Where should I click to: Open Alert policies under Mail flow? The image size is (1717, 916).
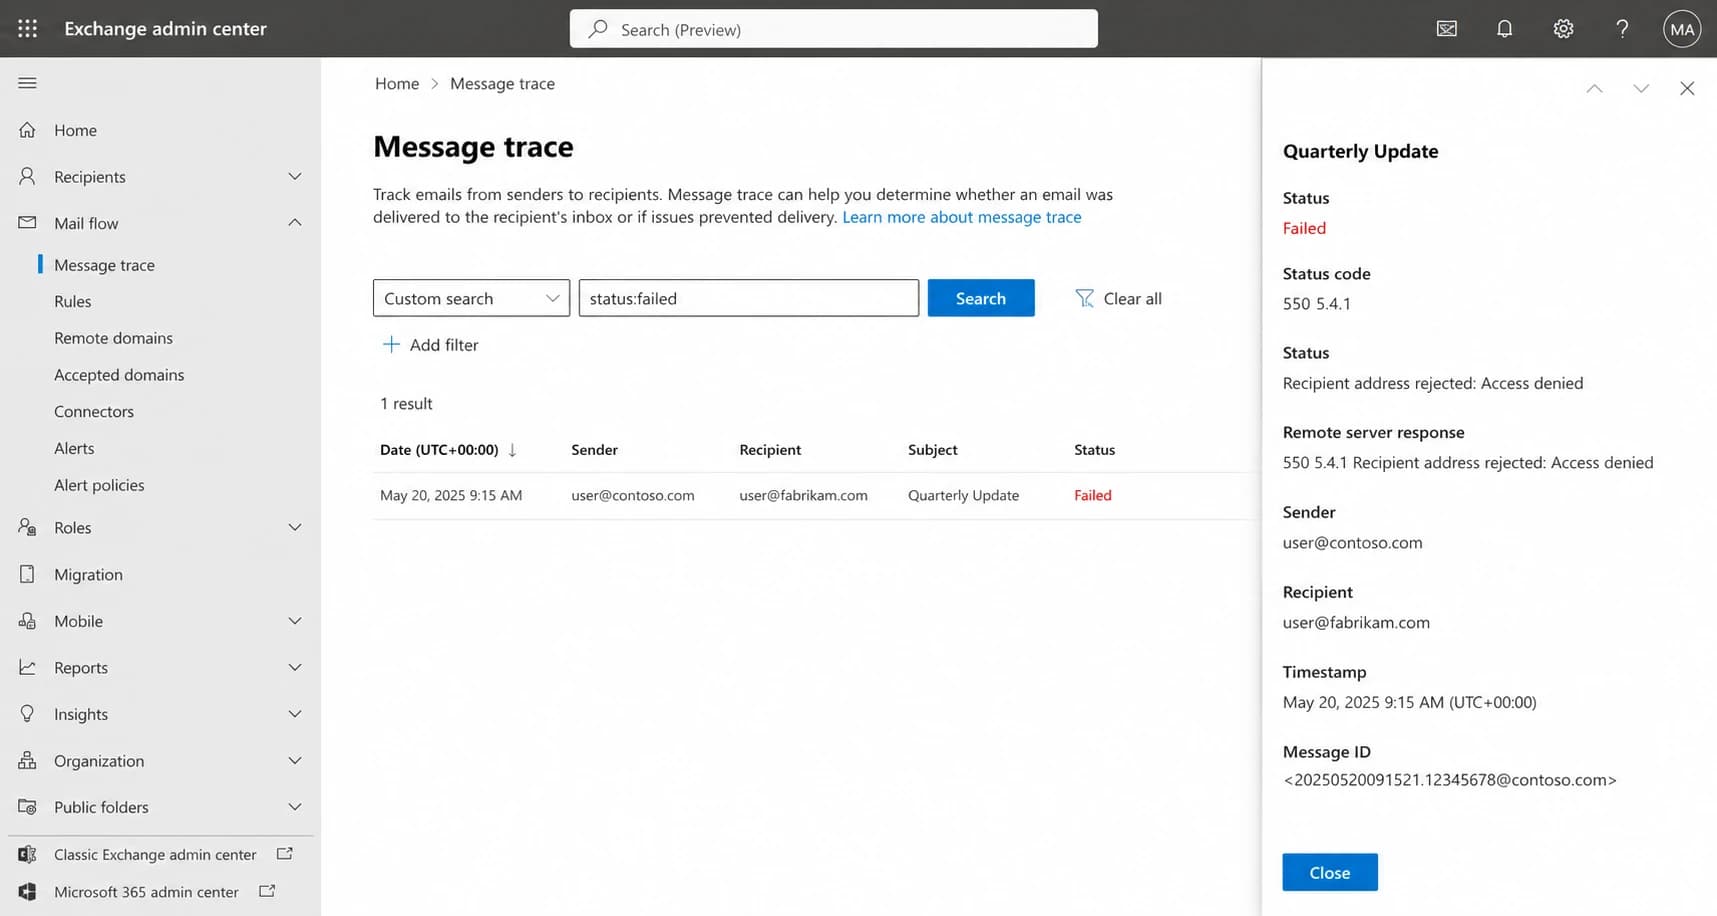point(99,485)
